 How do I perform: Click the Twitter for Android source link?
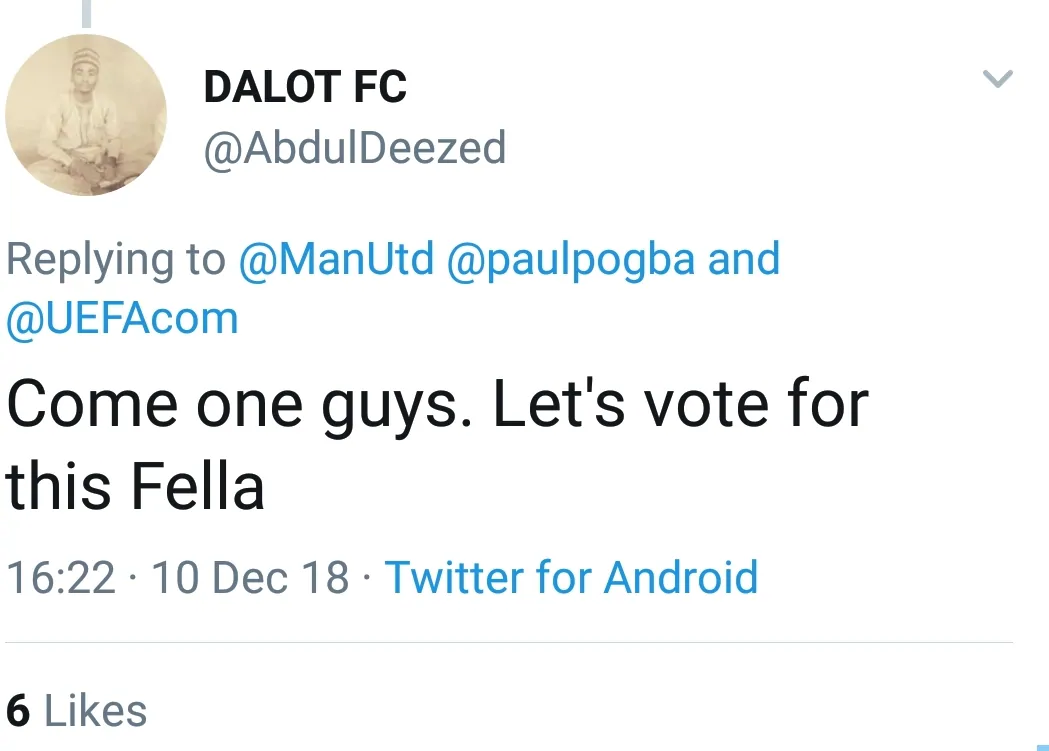(x=571, y=578)
